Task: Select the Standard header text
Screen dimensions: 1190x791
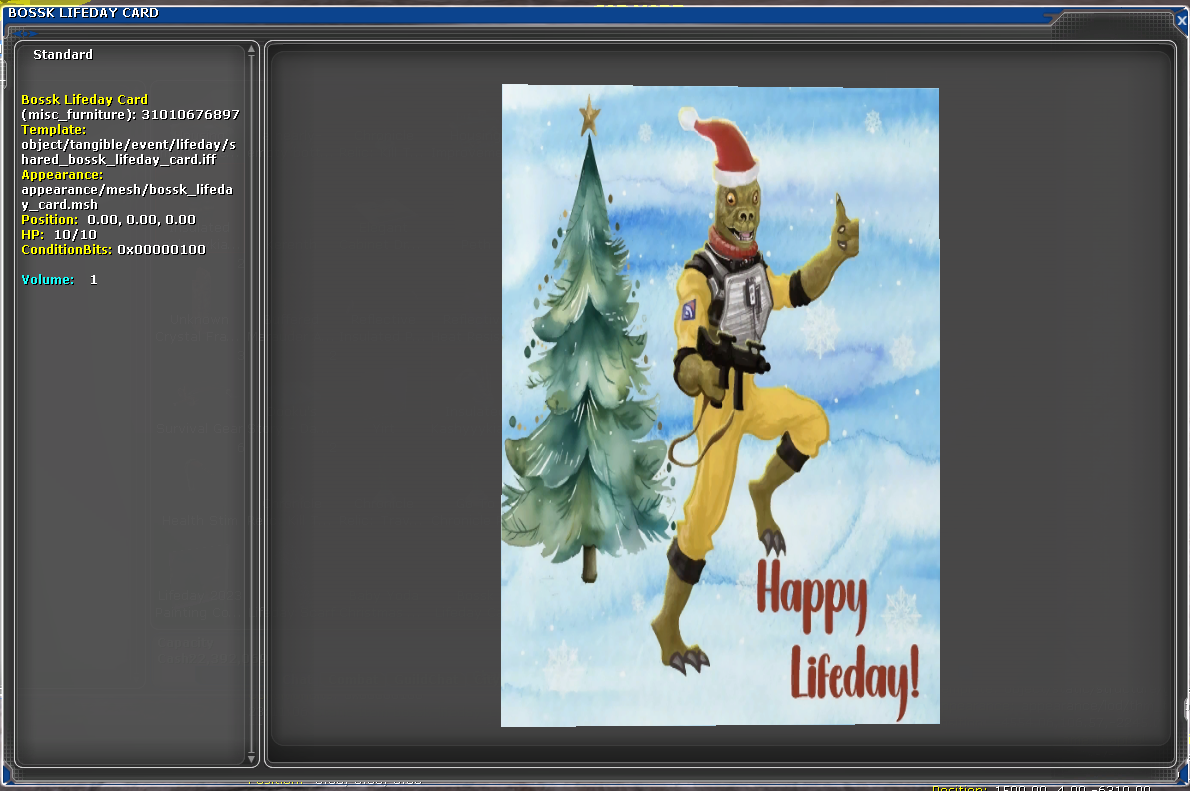Action: point(63,55)
